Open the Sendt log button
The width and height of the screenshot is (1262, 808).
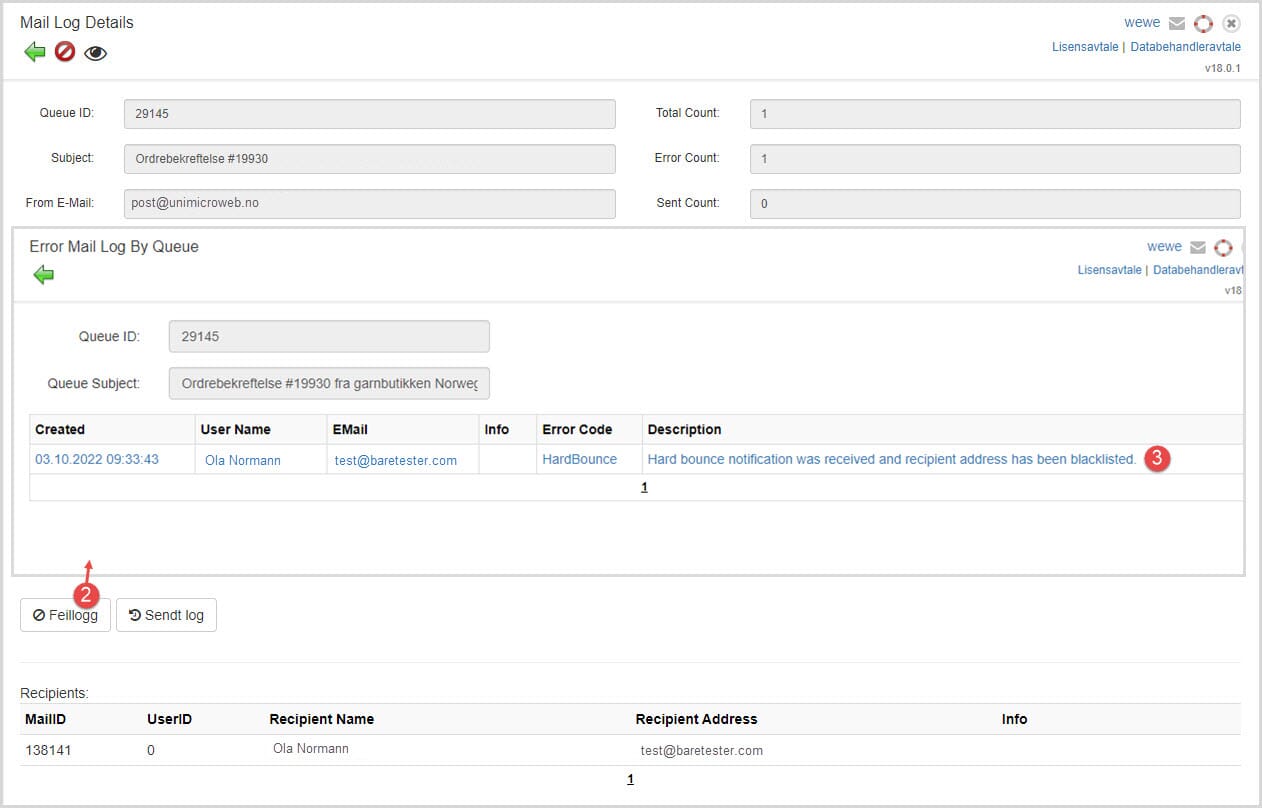pyautogui.click(x=166, y=615)
